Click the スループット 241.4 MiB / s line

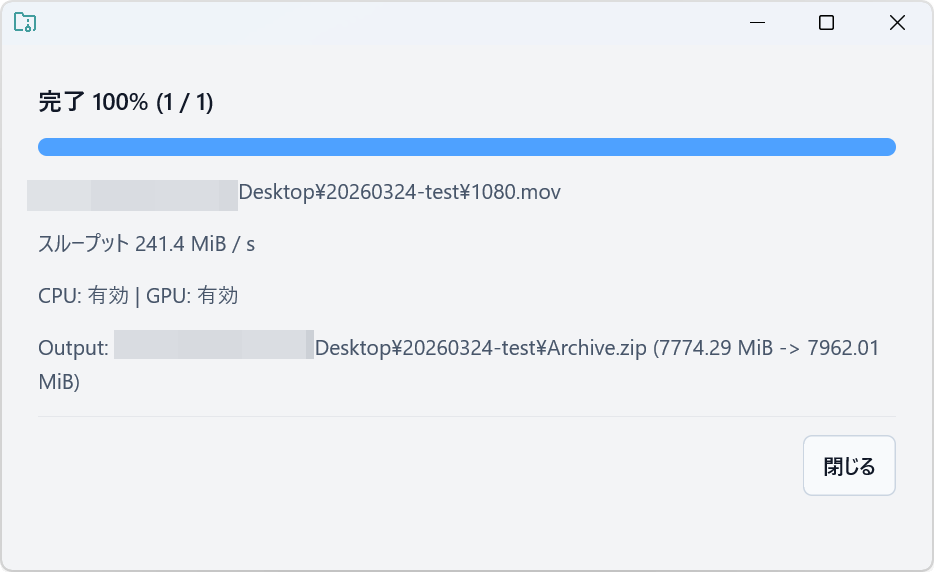tap(146, 243)
